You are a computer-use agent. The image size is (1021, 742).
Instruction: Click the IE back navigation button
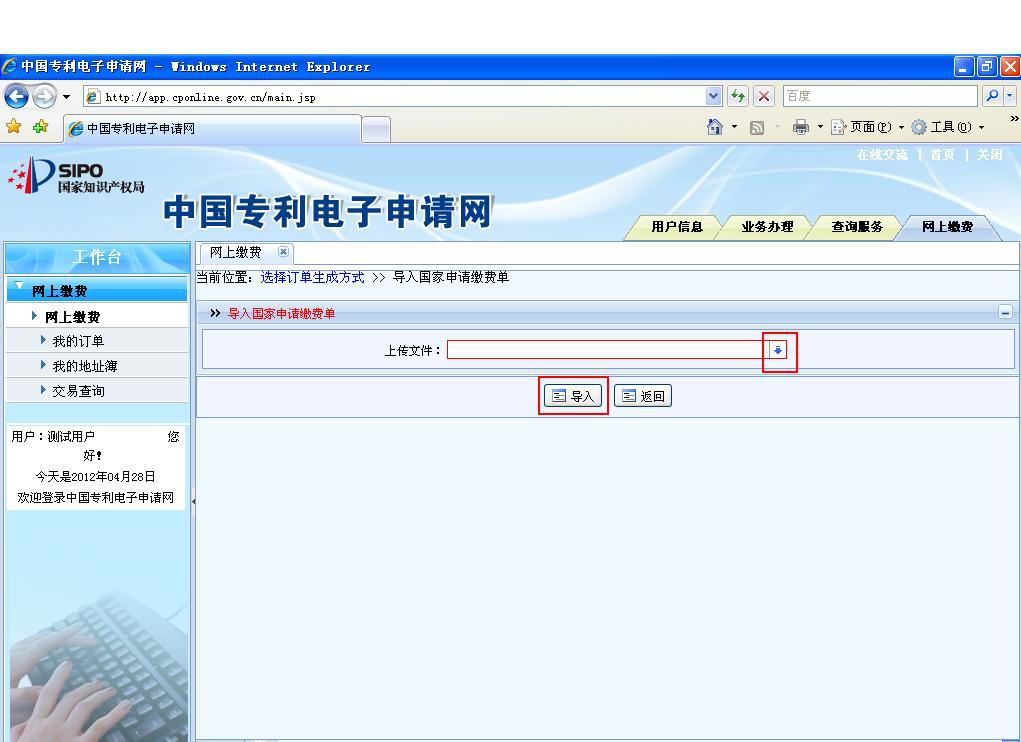pyautogui.click(x=16, y=96)
